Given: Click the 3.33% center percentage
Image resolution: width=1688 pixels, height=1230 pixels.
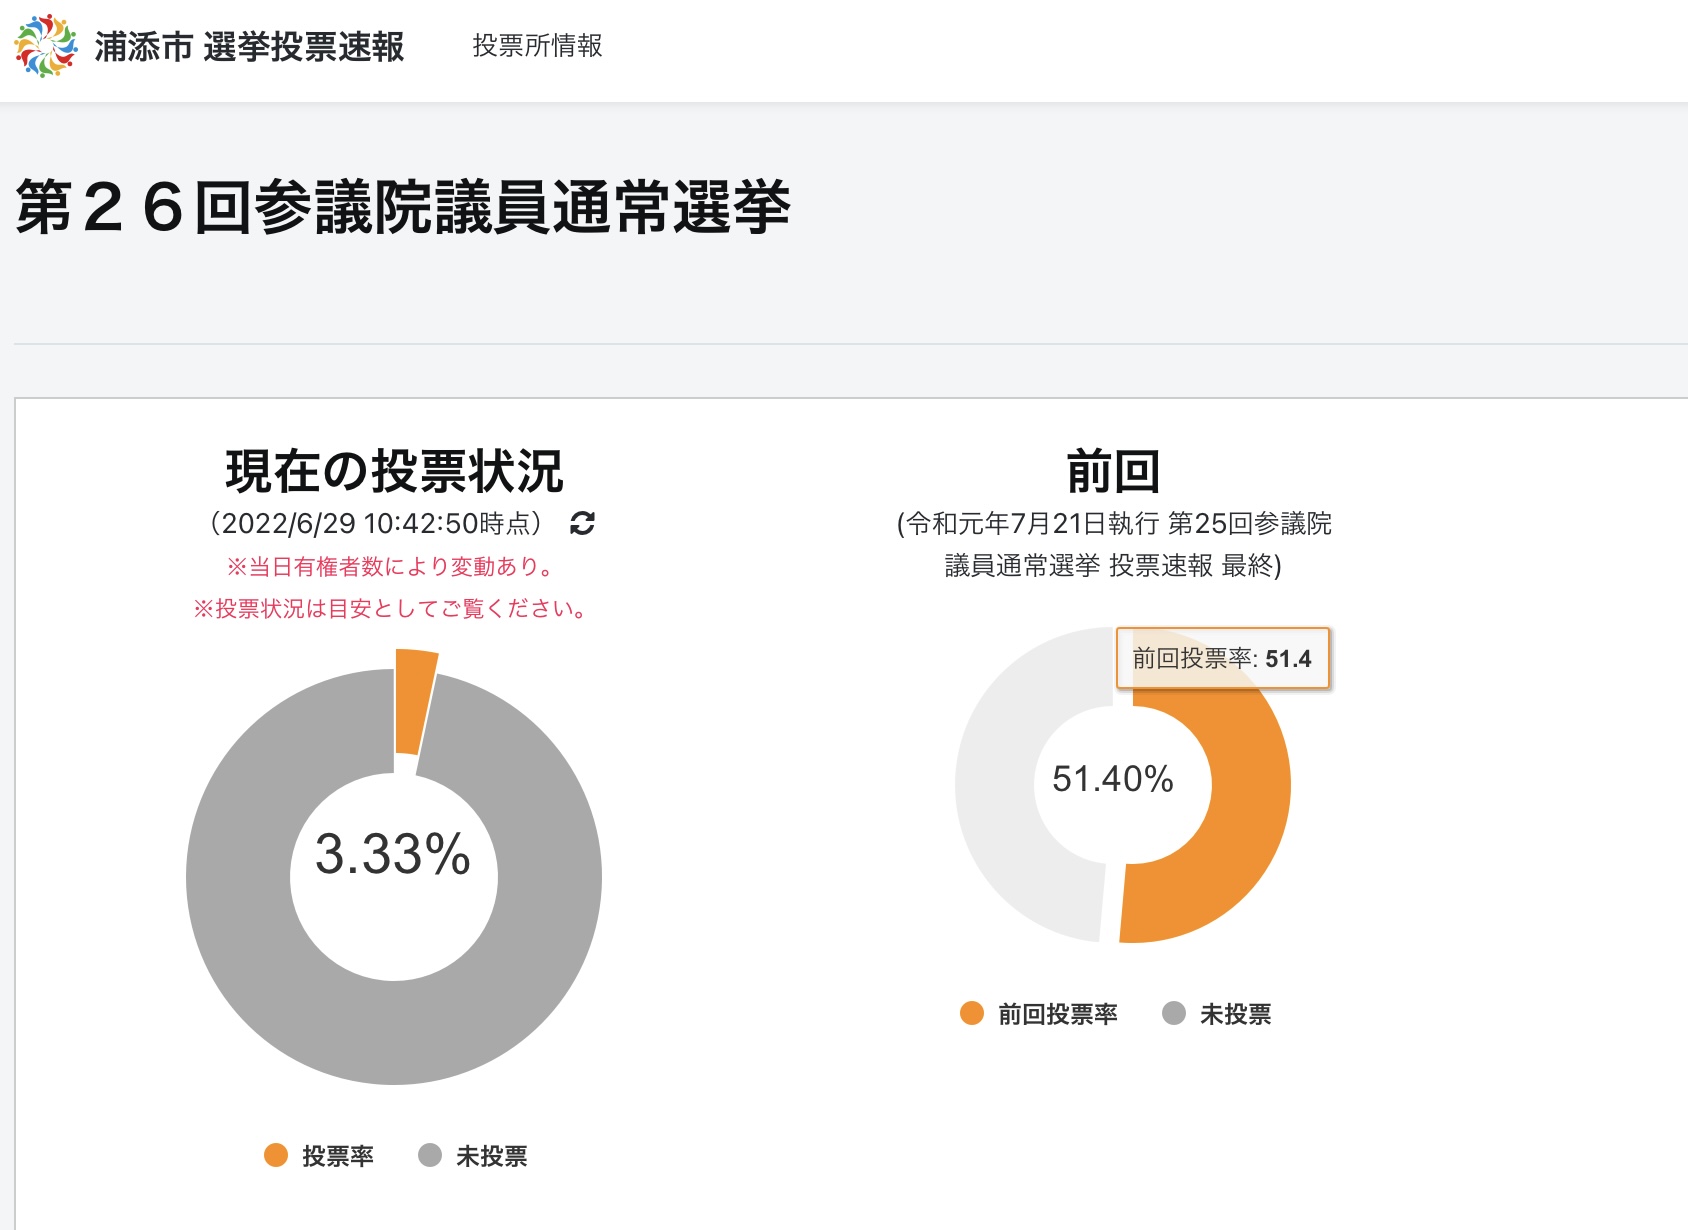Looking at the screenshot, I should point(393,854).
